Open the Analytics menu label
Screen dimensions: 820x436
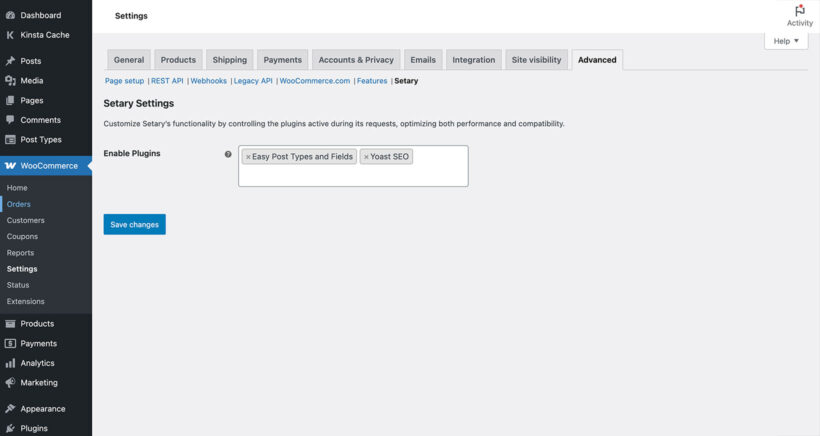(38, 363)
